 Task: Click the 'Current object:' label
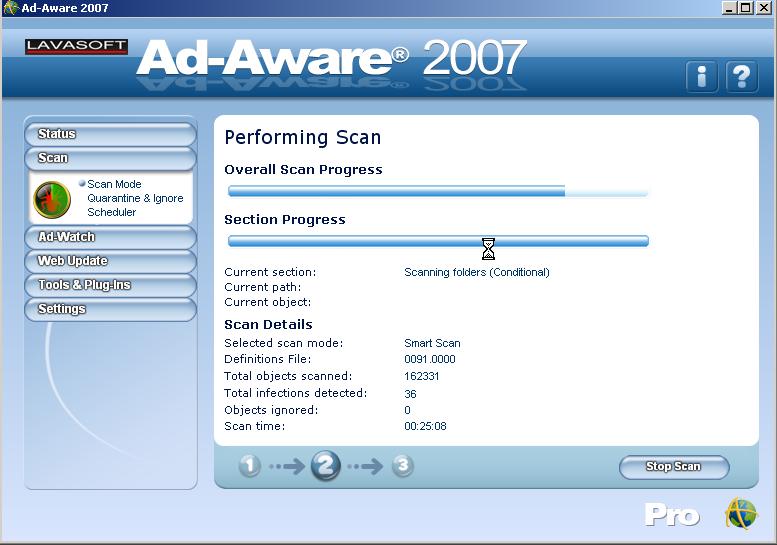[268, 302]
